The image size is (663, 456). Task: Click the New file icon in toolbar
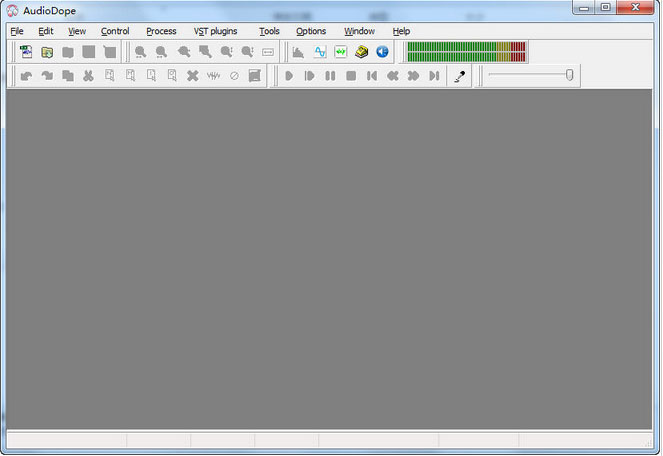point(26,52)
